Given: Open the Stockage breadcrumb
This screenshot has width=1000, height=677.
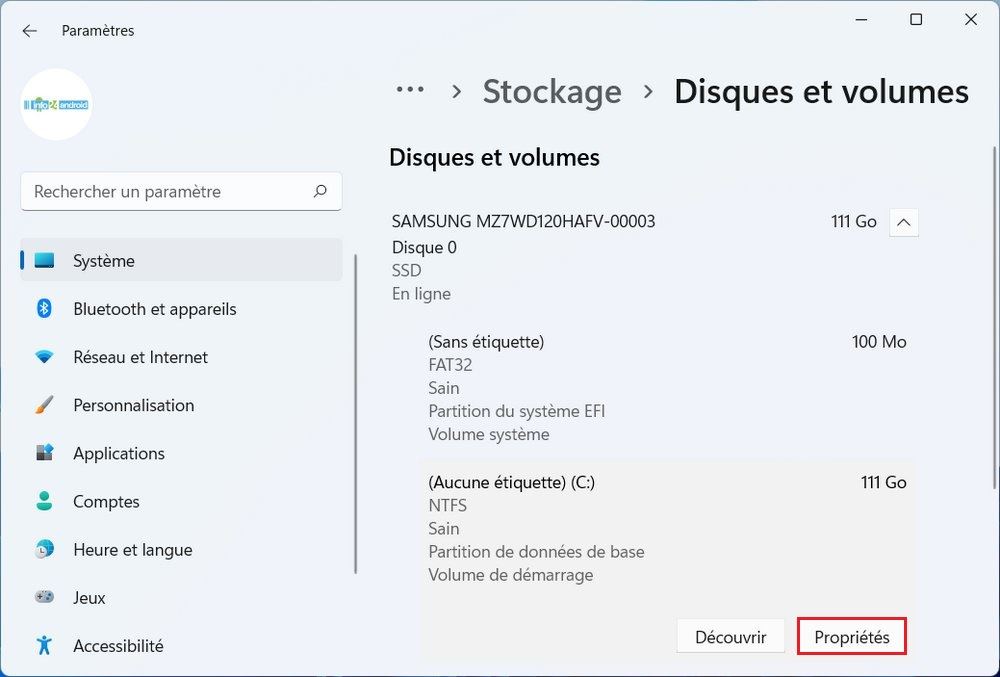Looking at the screenshot, I should [x=552, y=92].
